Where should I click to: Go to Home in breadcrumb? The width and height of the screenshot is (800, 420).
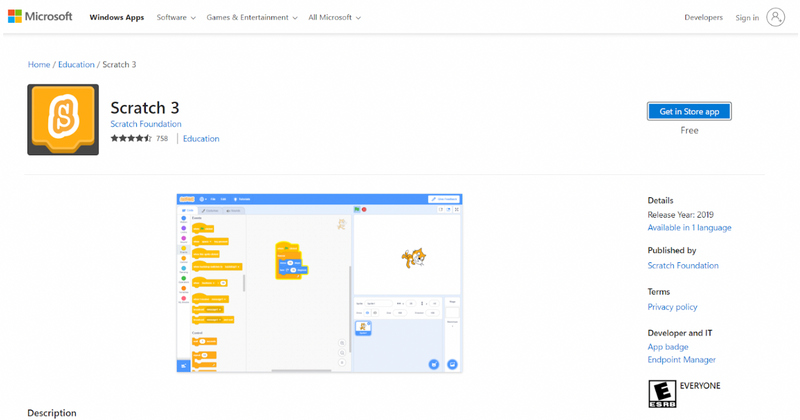click(39, 64)
